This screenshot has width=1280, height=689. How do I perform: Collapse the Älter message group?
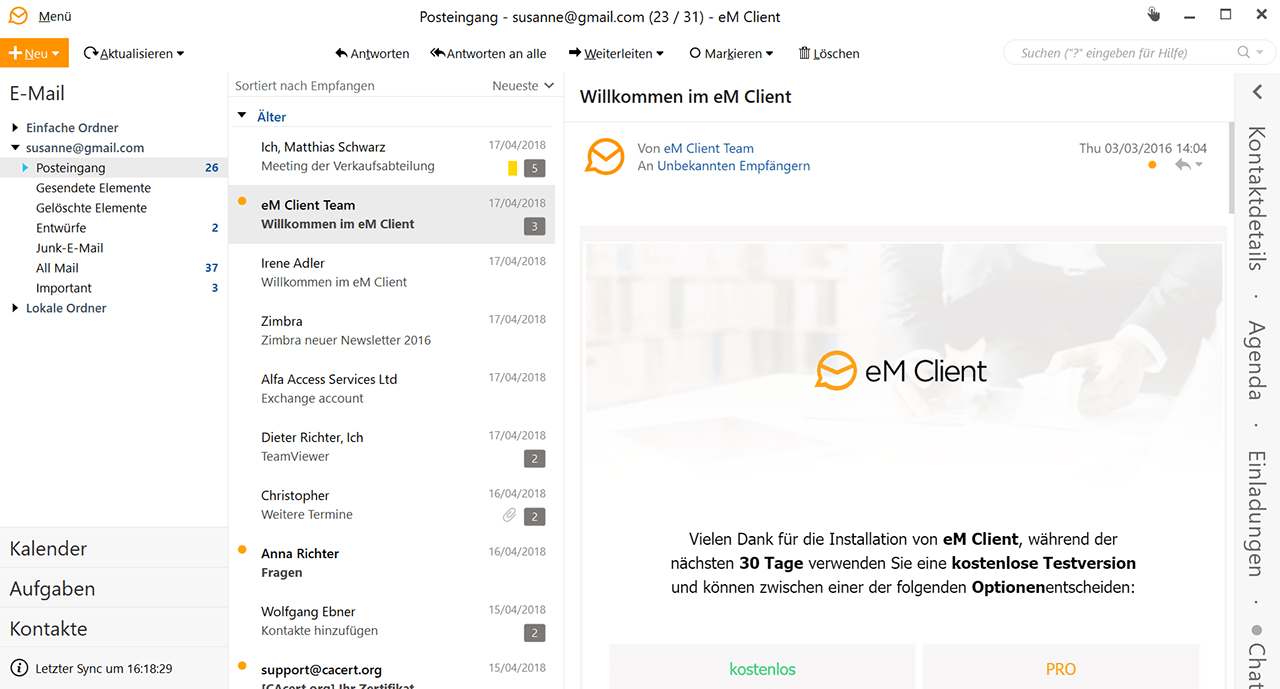[x=242, y=116]
